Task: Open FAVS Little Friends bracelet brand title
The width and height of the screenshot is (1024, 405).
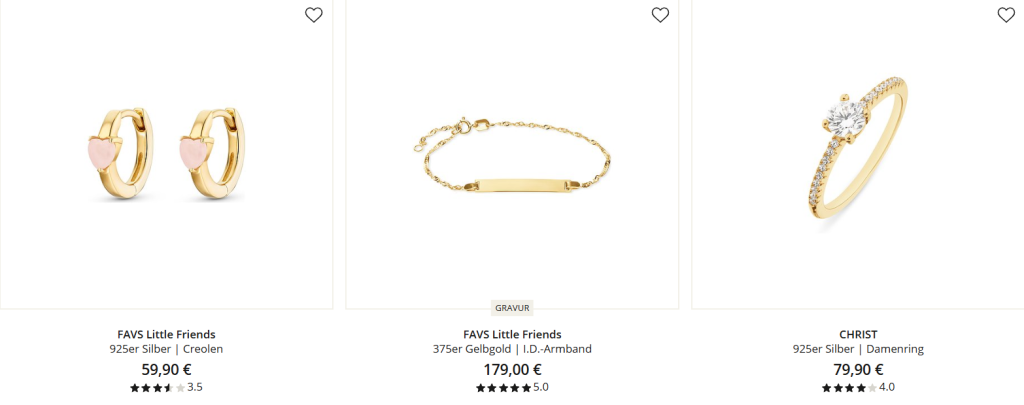Action: pos(512,334)
